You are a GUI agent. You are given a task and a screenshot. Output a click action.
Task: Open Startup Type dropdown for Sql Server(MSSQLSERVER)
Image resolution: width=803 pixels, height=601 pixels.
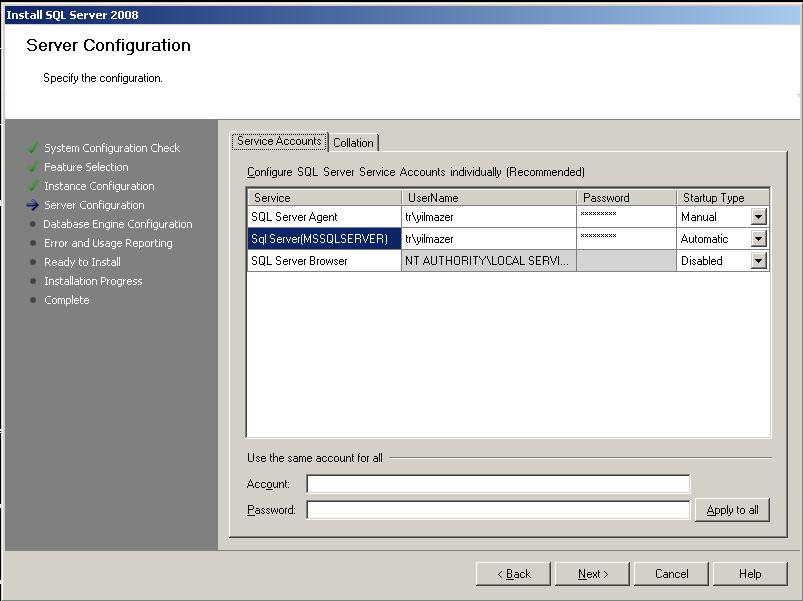tap(758, 239)
